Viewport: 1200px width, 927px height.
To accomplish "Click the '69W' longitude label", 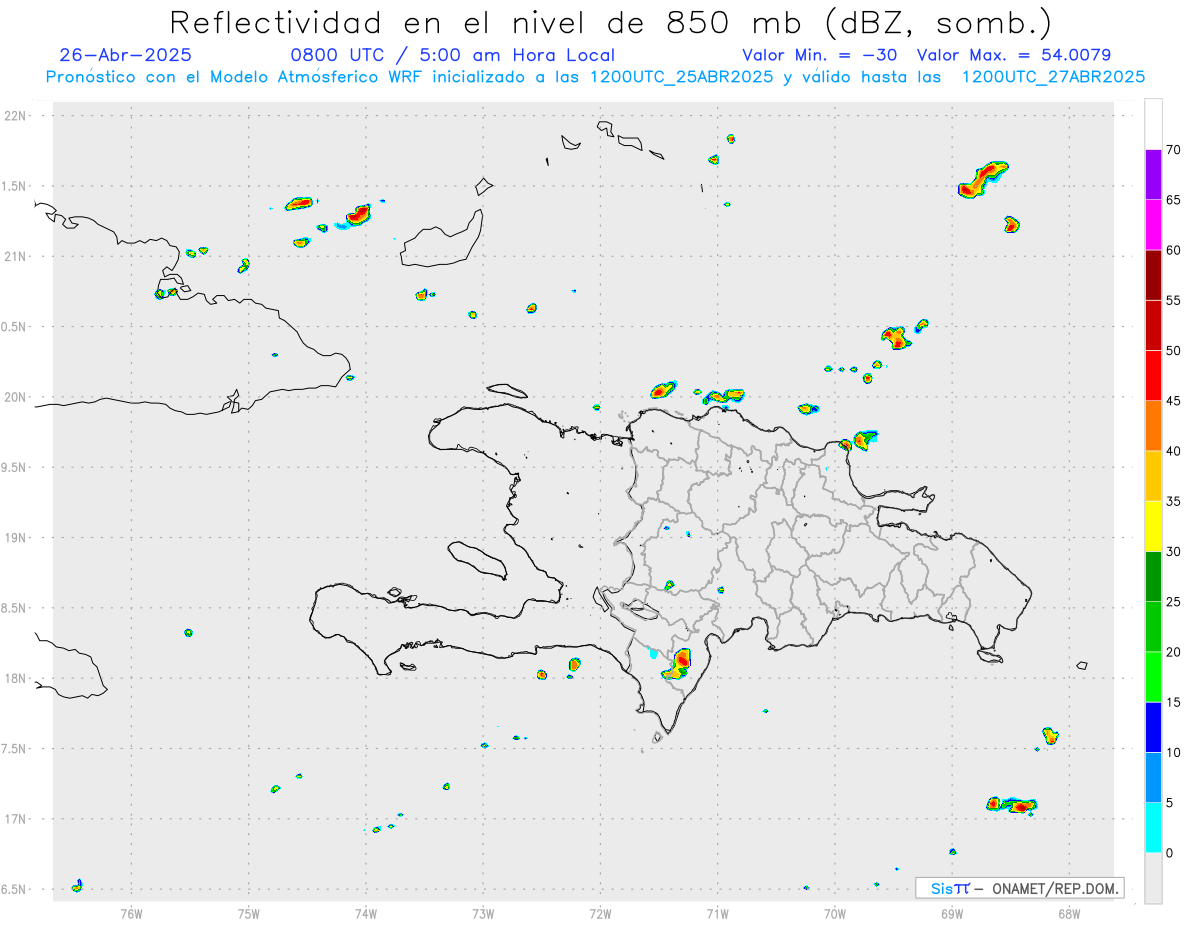I will pos(952,913).
